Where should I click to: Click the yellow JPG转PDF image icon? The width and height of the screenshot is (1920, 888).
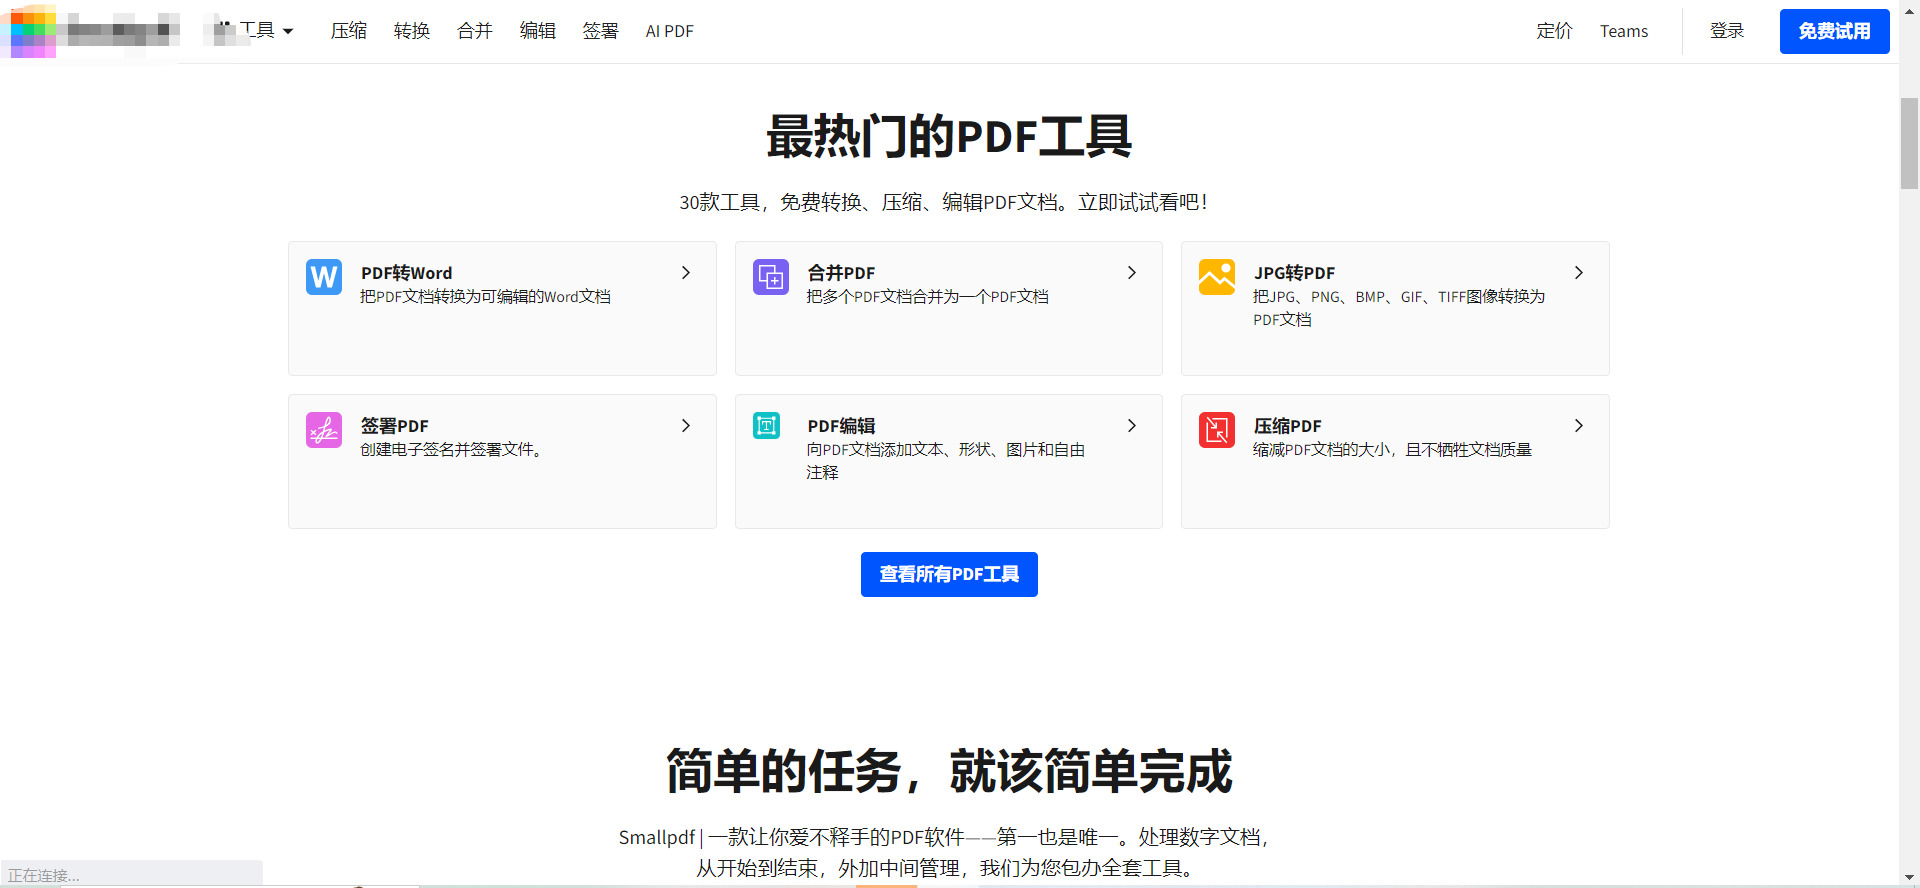1217,277
